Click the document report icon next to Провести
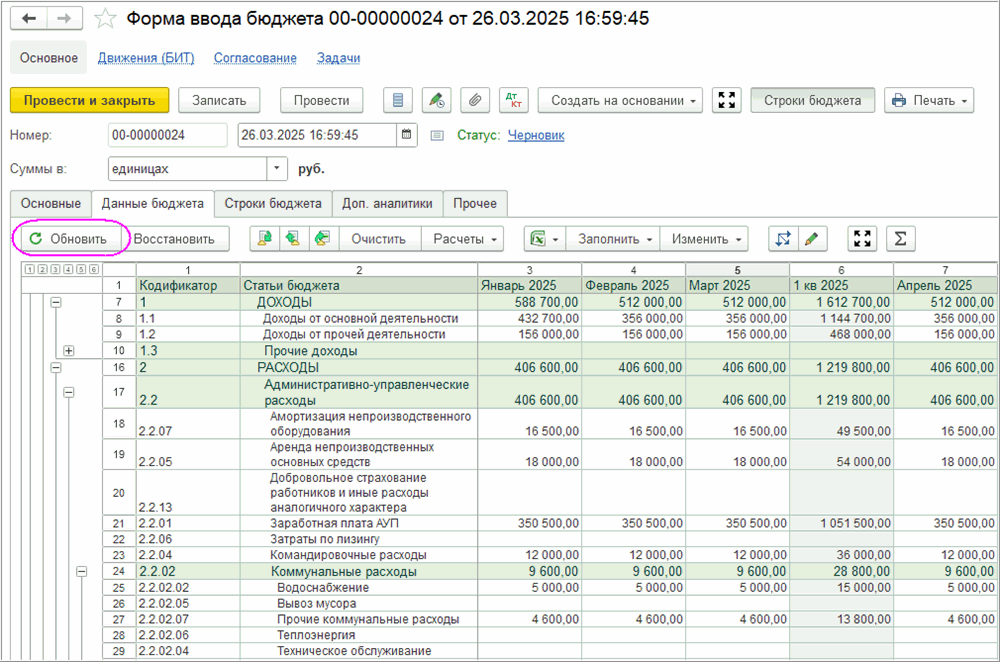Viewport: 1000px width, 662px height. pos(399,100)
